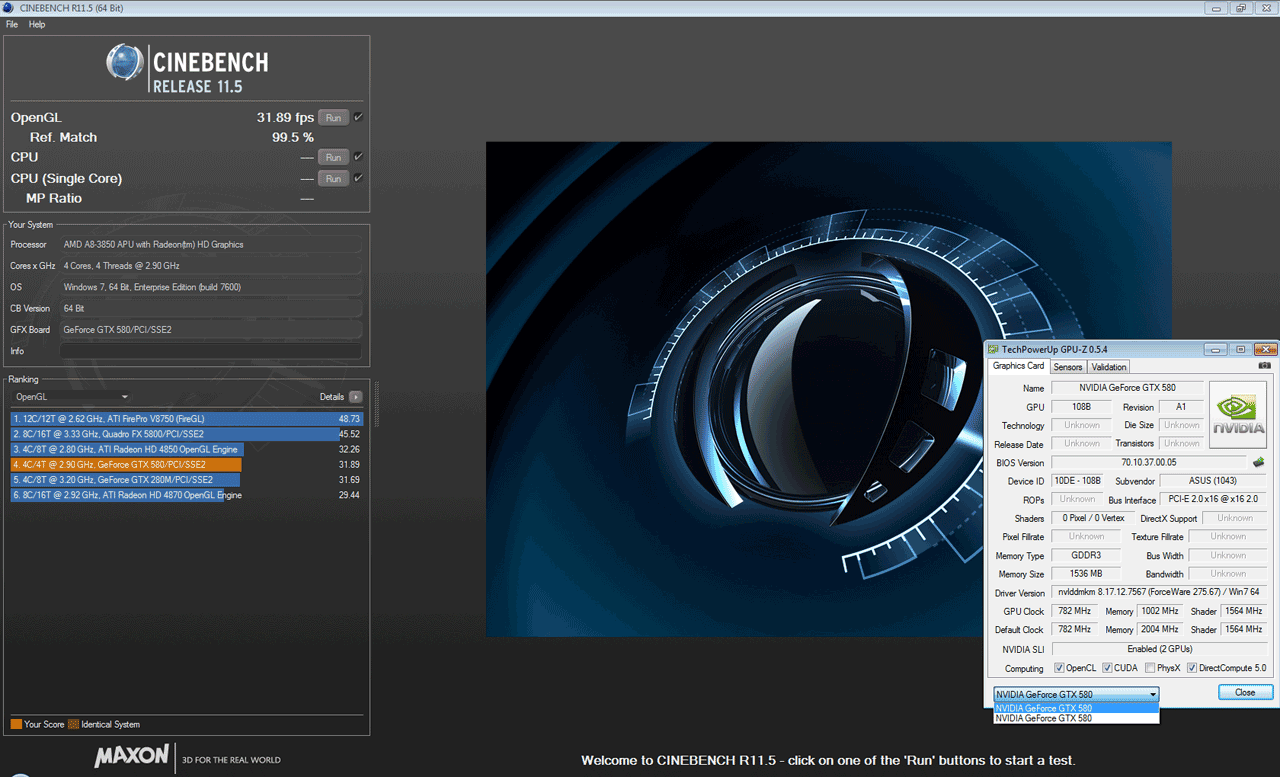This screenshot has height=777, width=1280.
Task: Click the GPU-Z screenshot camera icon
Action: click(1265, 366)
